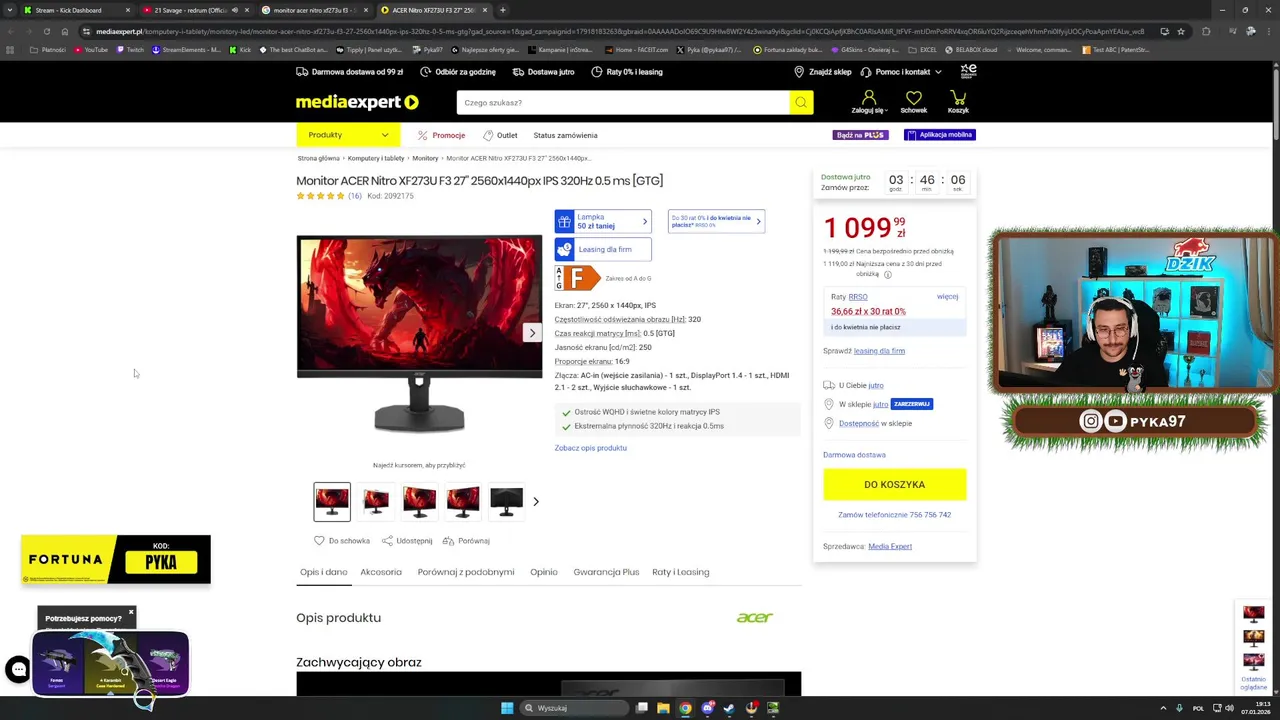Open the (16) reviews count link

pyautogui.click(x=355, y=196)
